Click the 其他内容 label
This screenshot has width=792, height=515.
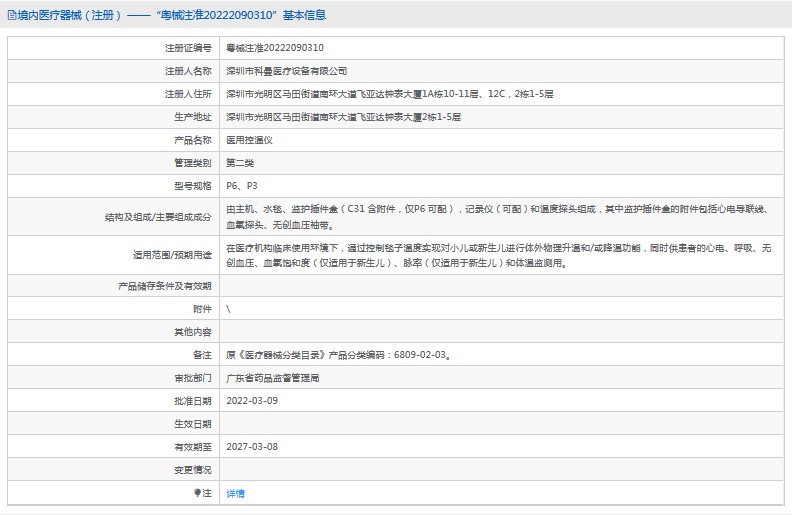[x=193, y=332]
